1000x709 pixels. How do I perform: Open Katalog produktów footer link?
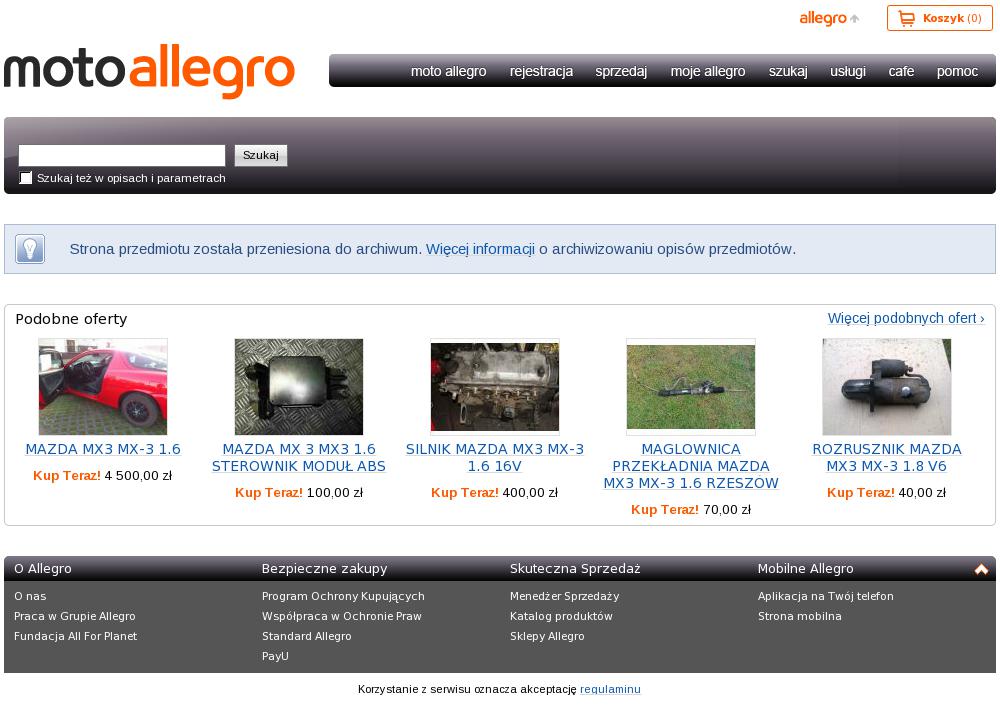coord(561,616)
